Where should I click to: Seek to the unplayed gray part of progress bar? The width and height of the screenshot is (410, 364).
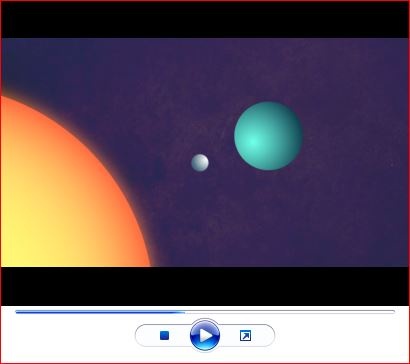[x=290, y=312]
